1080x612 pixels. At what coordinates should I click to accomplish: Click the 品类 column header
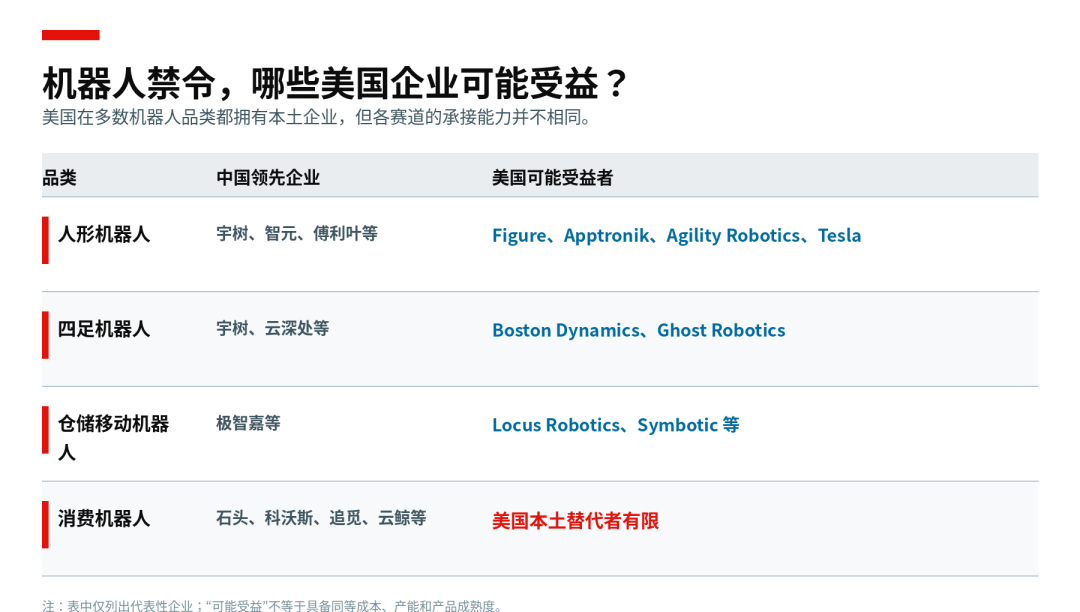59,178
